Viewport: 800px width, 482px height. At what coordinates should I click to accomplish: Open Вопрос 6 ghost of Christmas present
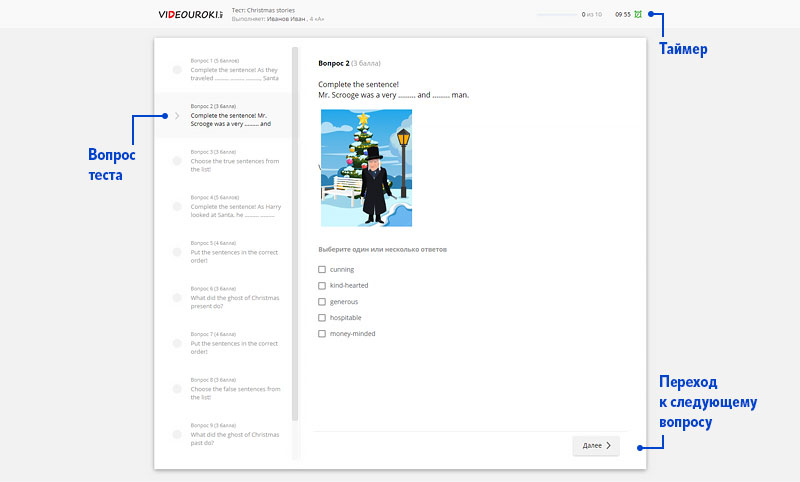pyautogui.click(x=223, y=297)
